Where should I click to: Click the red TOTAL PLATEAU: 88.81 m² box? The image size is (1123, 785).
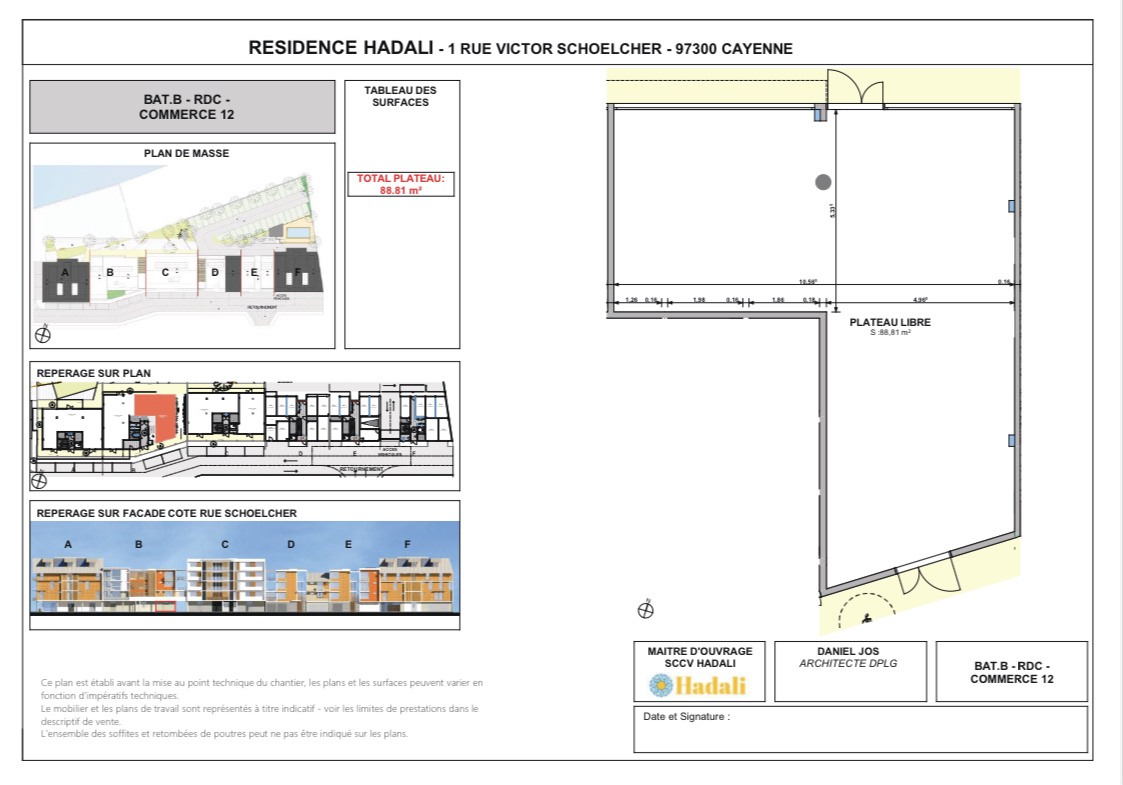click(401, 184)
